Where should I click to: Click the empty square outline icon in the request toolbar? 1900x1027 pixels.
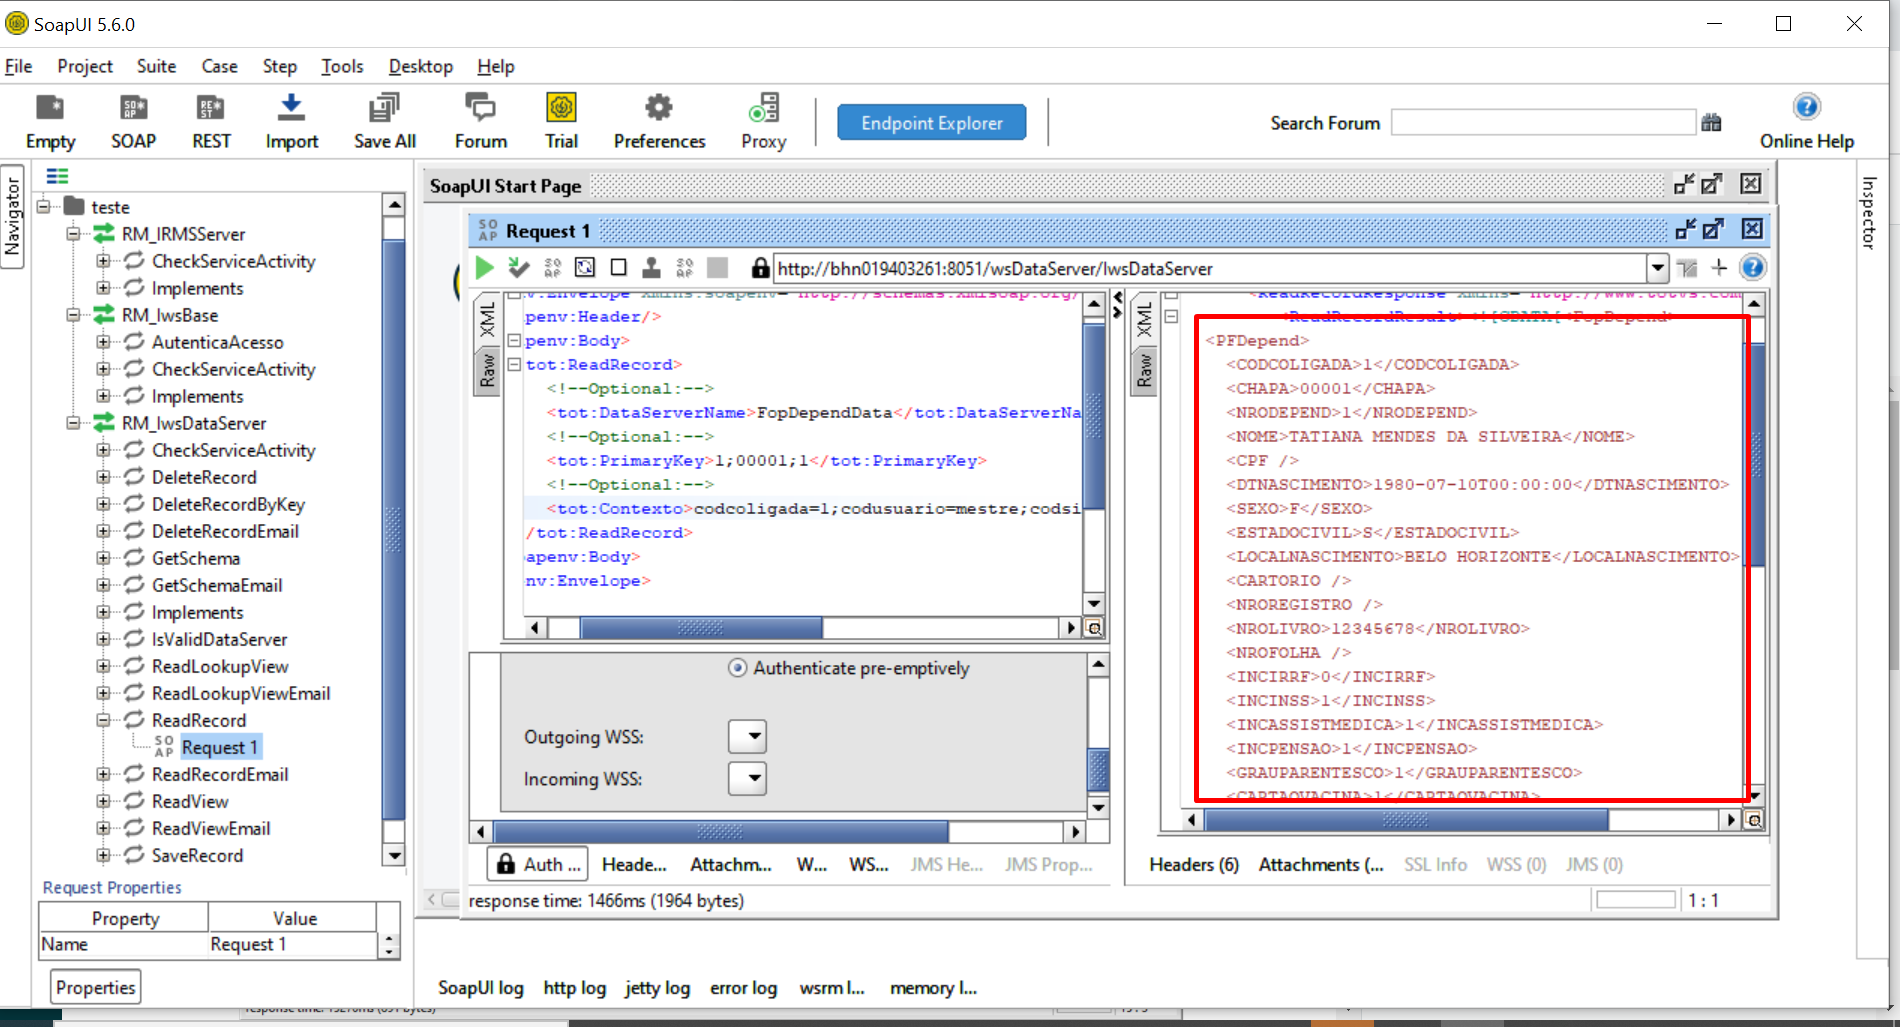(619, 268)
